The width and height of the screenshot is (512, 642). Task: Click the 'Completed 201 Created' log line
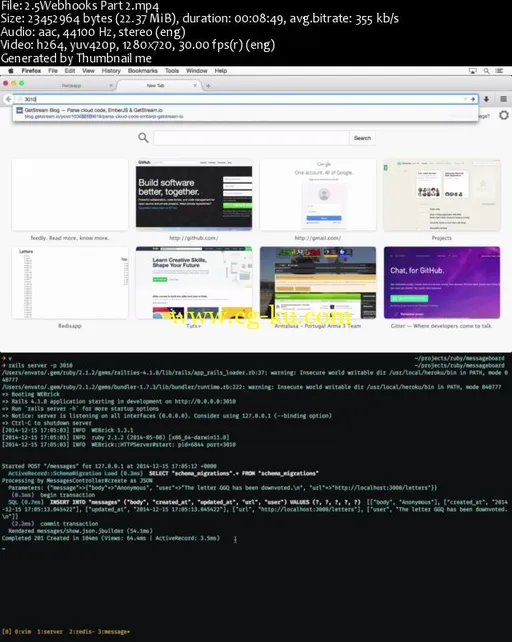click(111, 538)
